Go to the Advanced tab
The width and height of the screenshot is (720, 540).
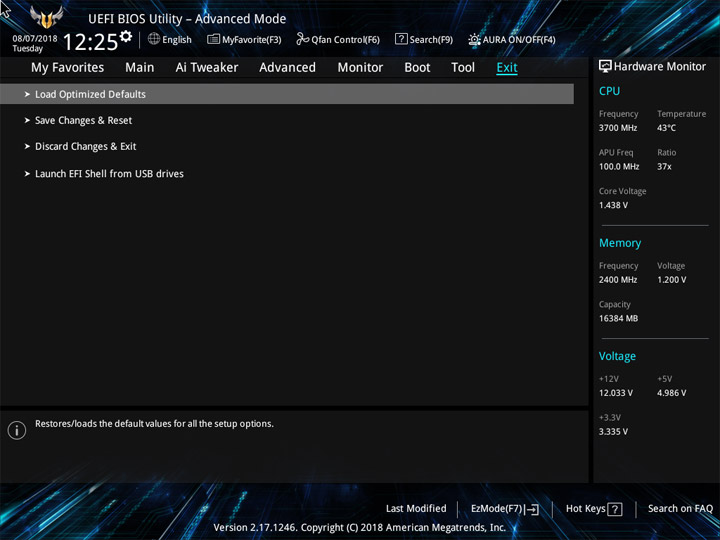[x=287, y=68]
